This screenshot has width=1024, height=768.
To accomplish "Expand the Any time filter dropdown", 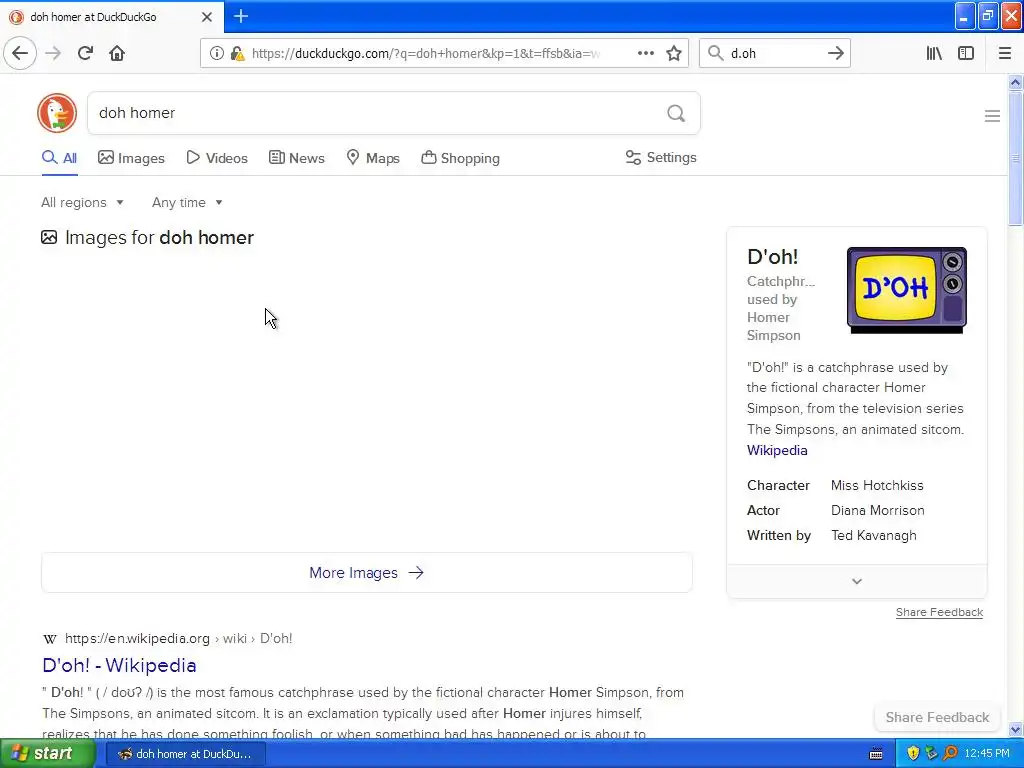I will point(187,202).
